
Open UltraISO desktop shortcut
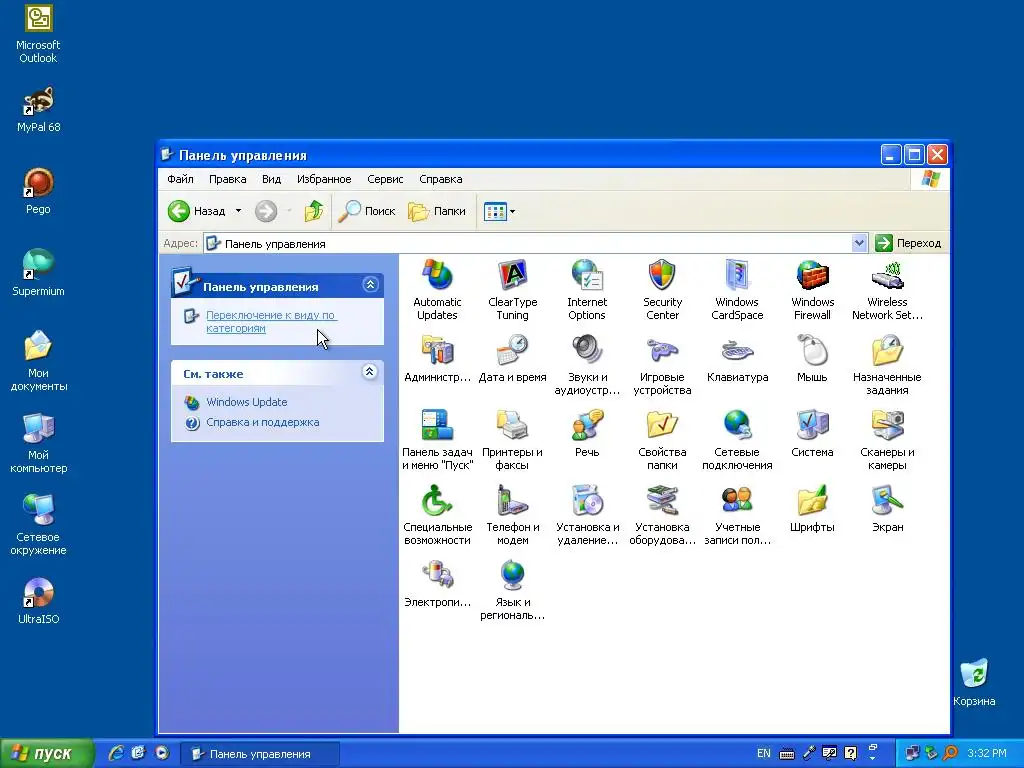click(38, 601)
